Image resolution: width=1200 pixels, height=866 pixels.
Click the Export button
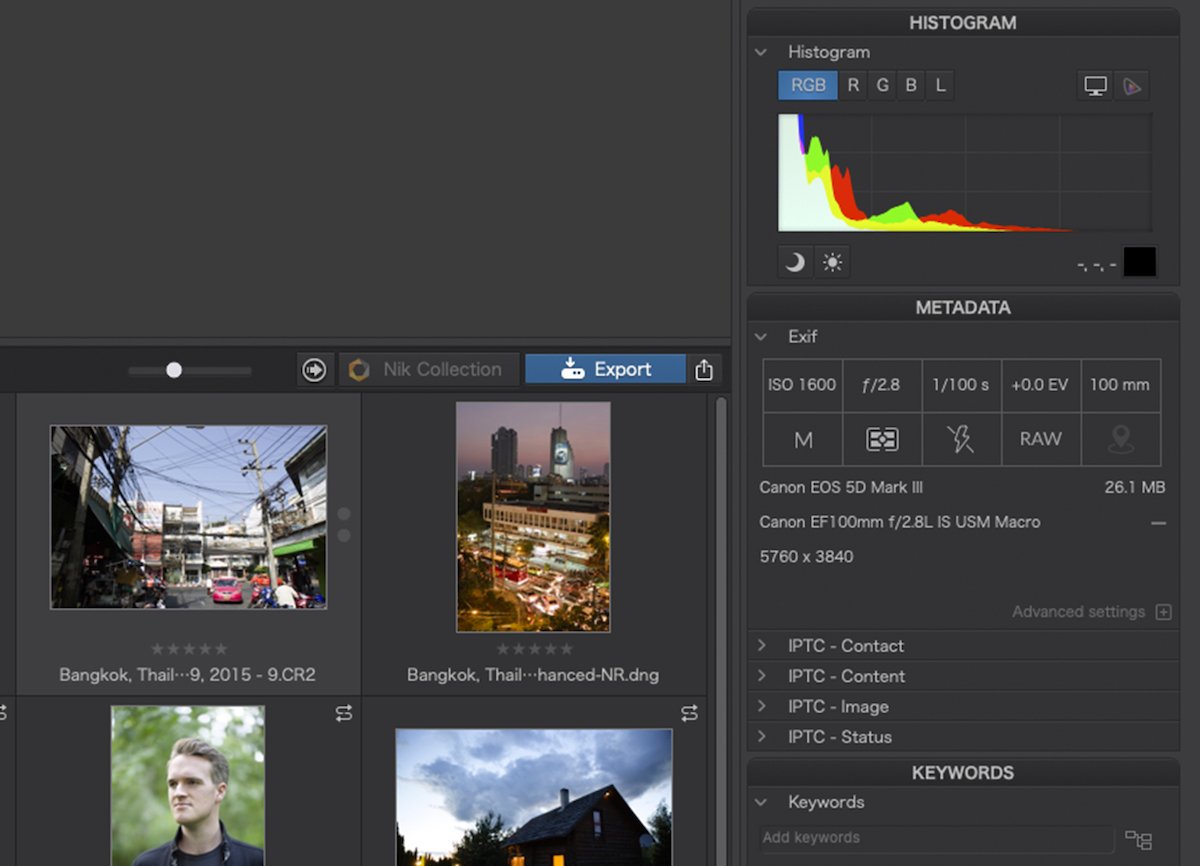coord(605,368)
